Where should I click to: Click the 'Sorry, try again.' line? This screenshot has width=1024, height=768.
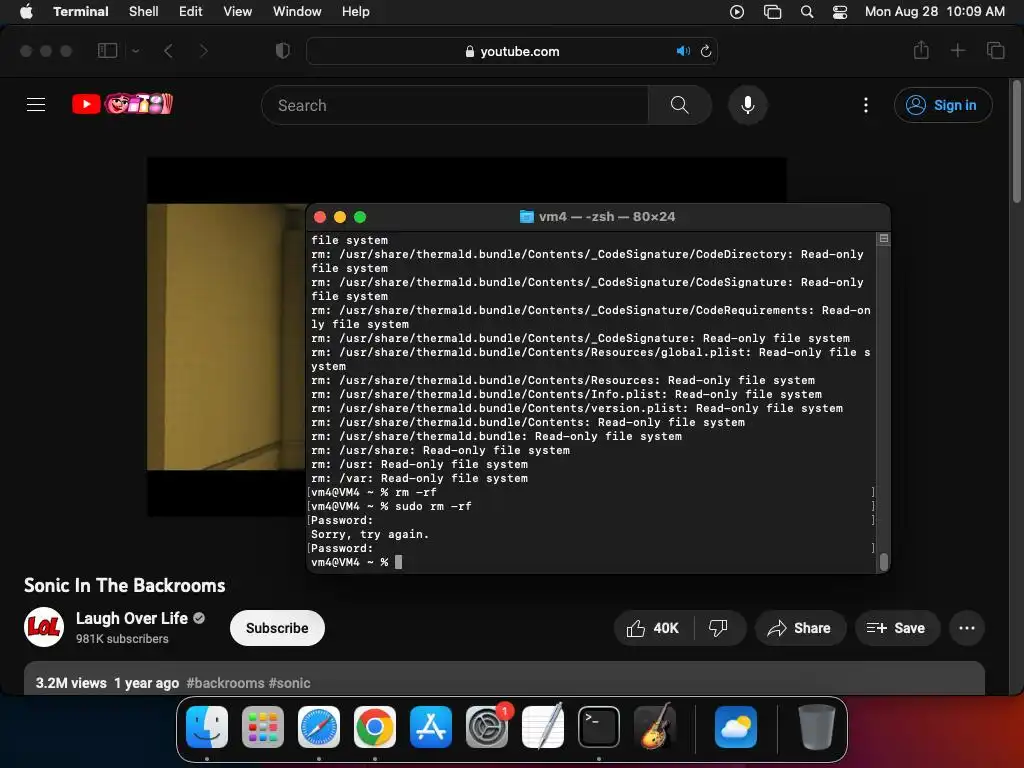pos(370,534)
